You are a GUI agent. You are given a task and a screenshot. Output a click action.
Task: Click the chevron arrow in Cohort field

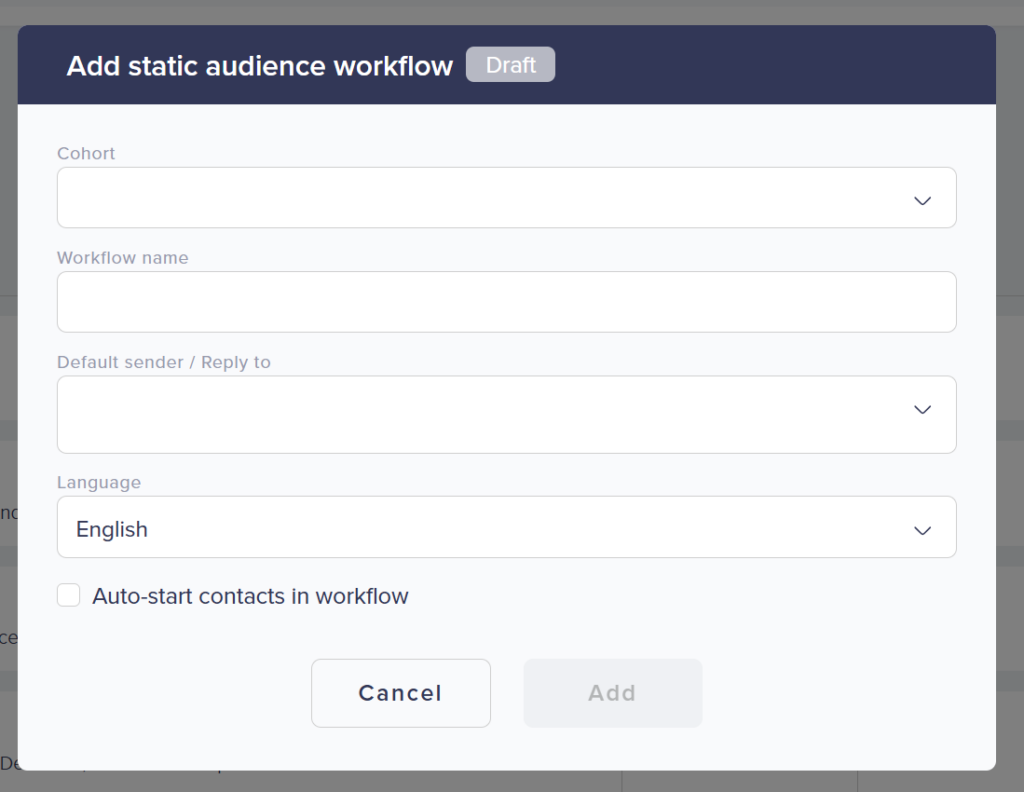tap(922, 201)
